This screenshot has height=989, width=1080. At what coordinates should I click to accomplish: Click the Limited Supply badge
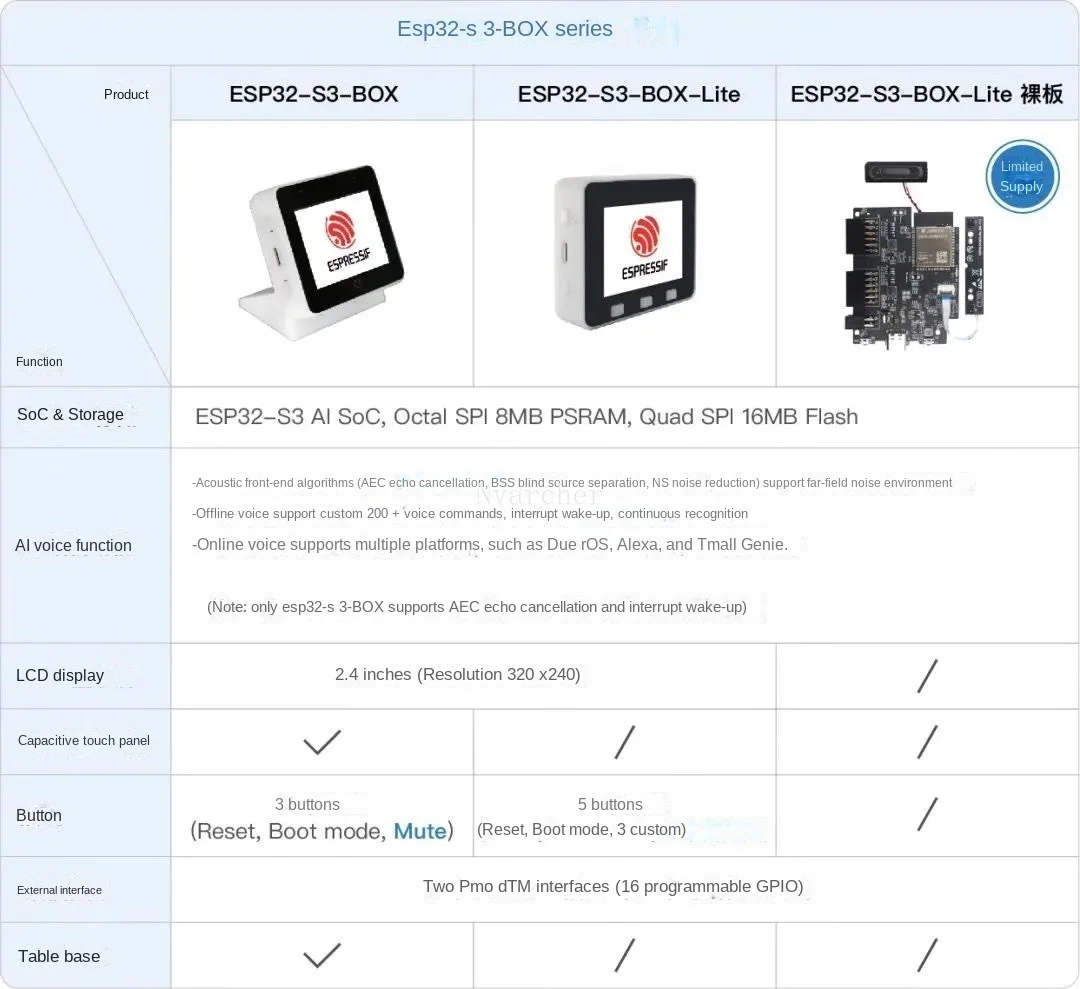point(1021,176)
